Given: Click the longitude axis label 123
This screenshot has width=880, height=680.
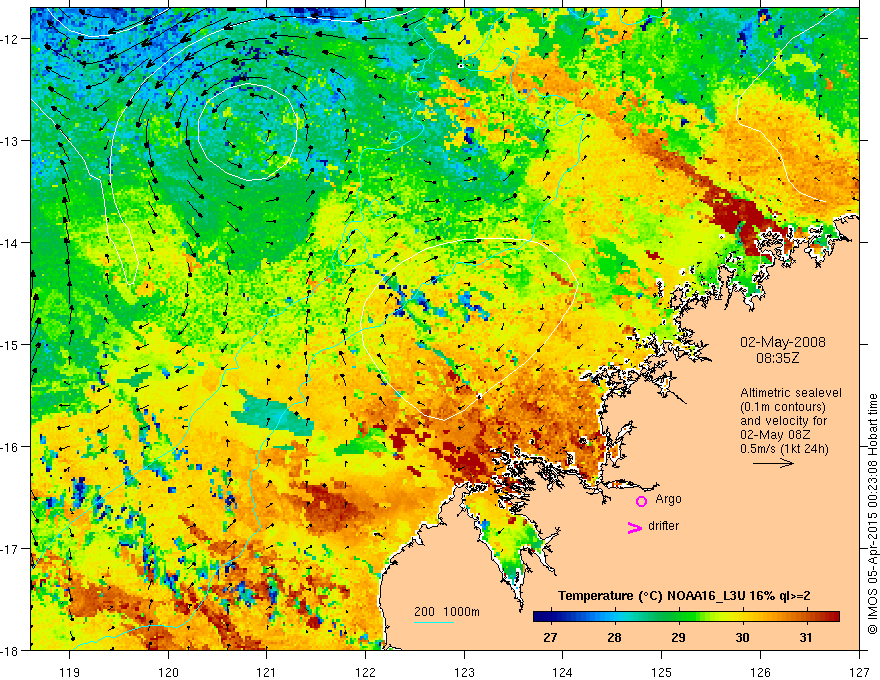Looking at the screenshot, I should [x=464, y=672].
